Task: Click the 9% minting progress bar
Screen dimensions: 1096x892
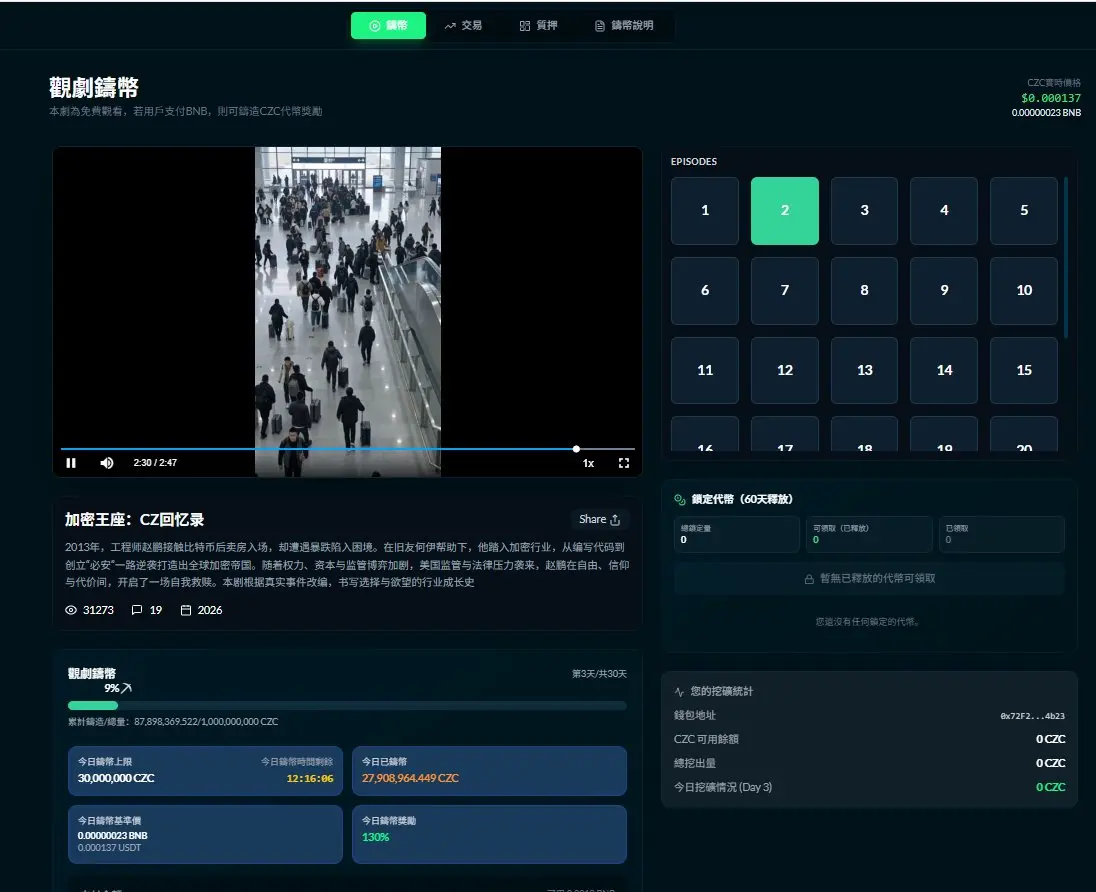Action: pyautogui.click(x=347, y=705)
